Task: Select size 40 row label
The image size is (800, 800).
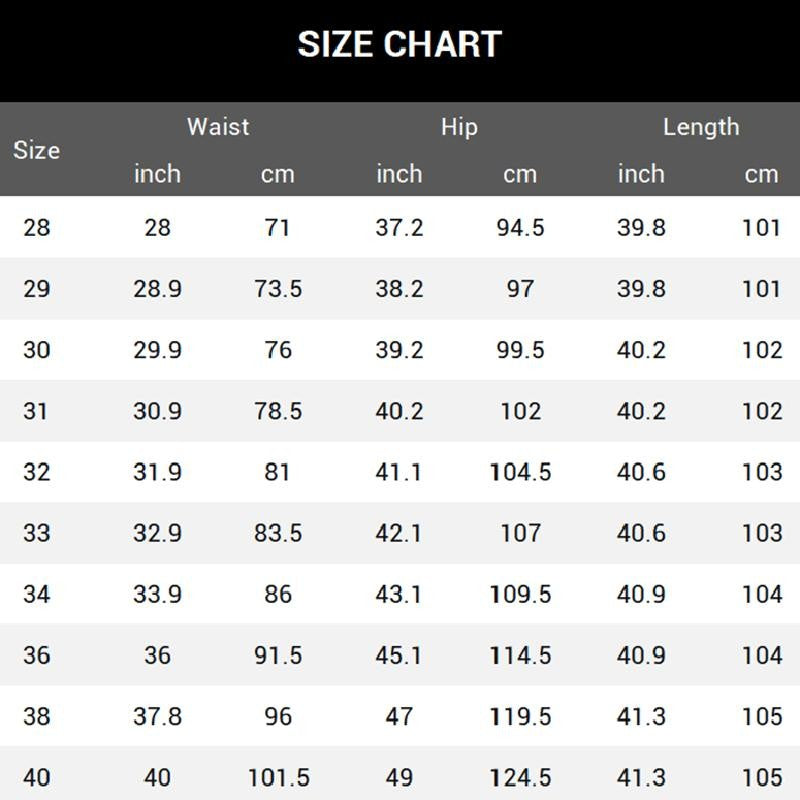Action: 36,777
